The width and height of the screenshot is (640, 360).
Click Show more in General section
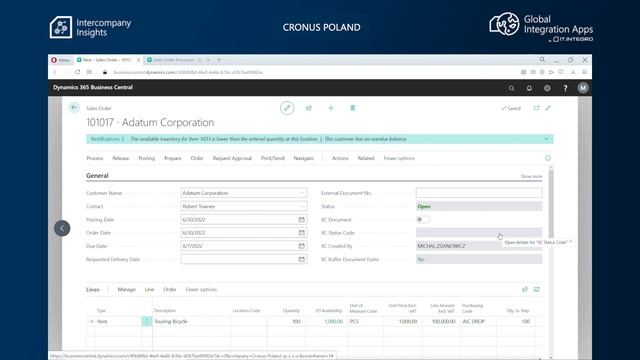pos(531,176)
